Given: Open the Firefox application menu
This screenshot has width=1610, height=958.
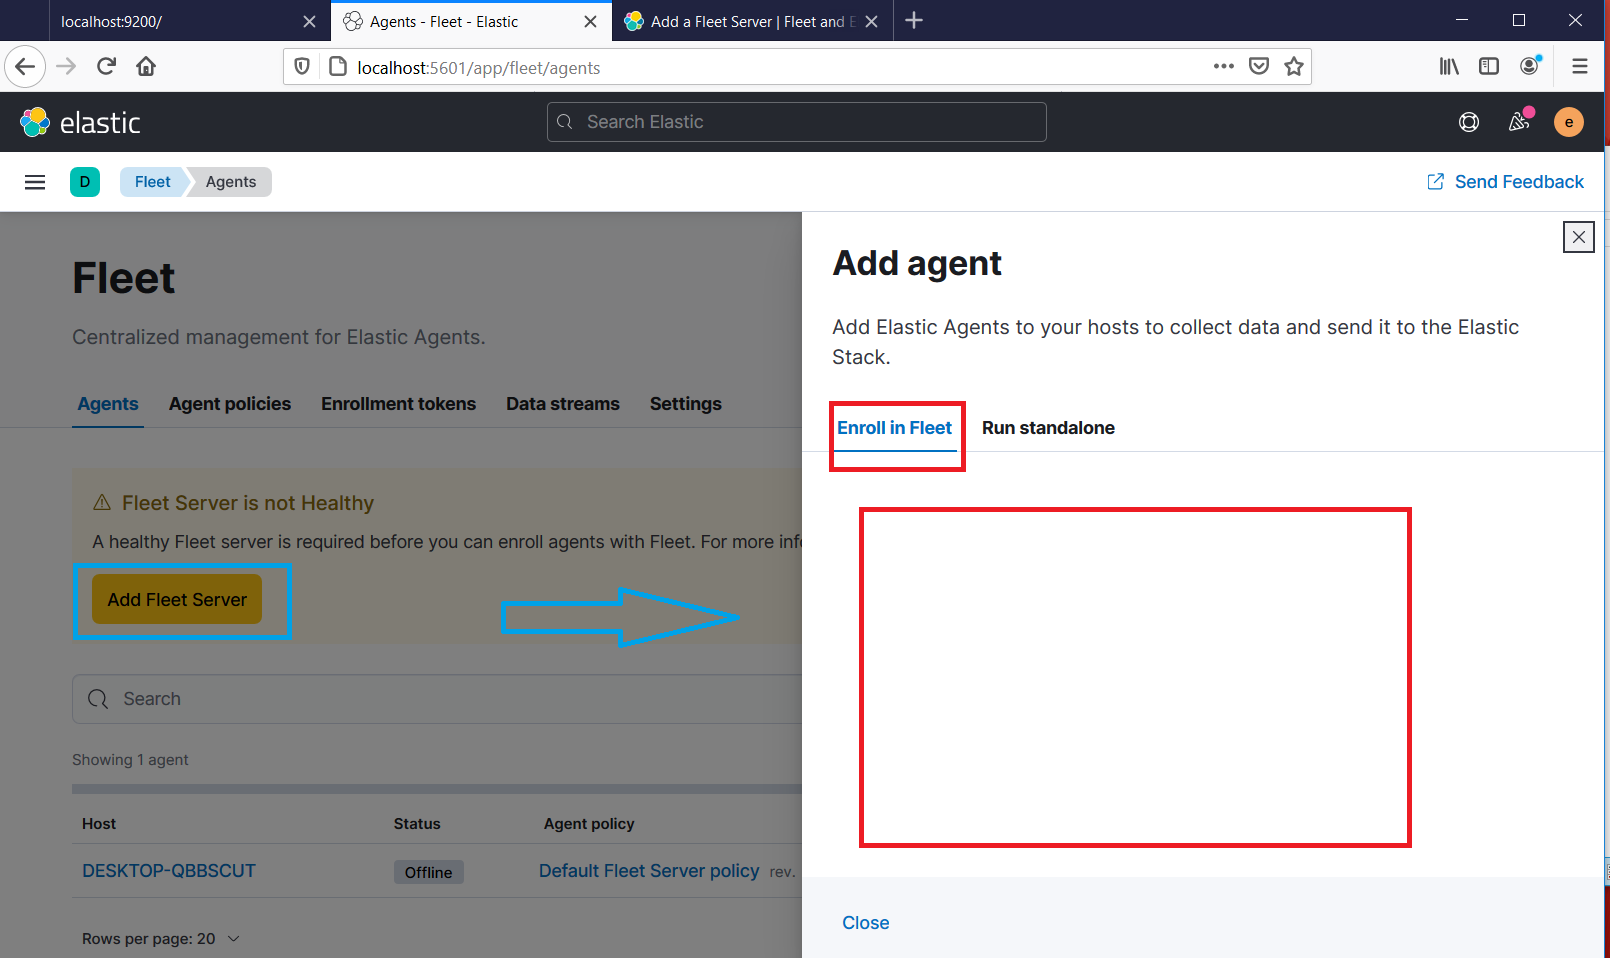Looking at the screenshot, I should (1580, 66).
